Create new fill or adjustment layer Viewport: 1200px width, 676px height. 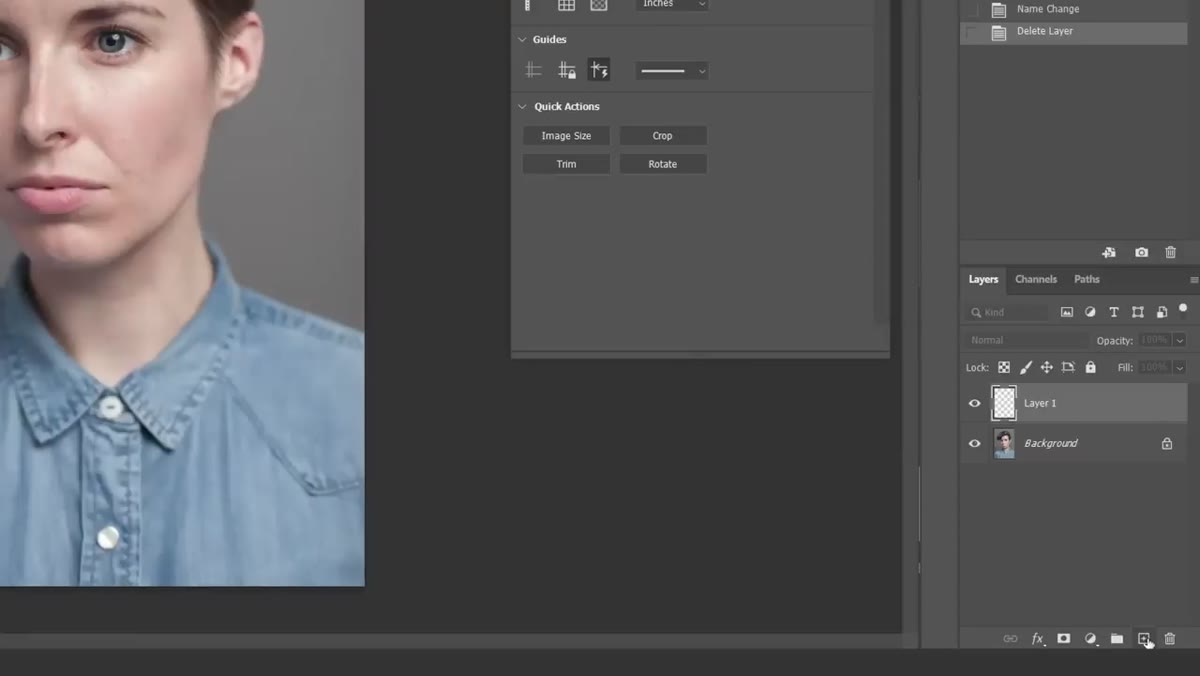point(1091,639)
